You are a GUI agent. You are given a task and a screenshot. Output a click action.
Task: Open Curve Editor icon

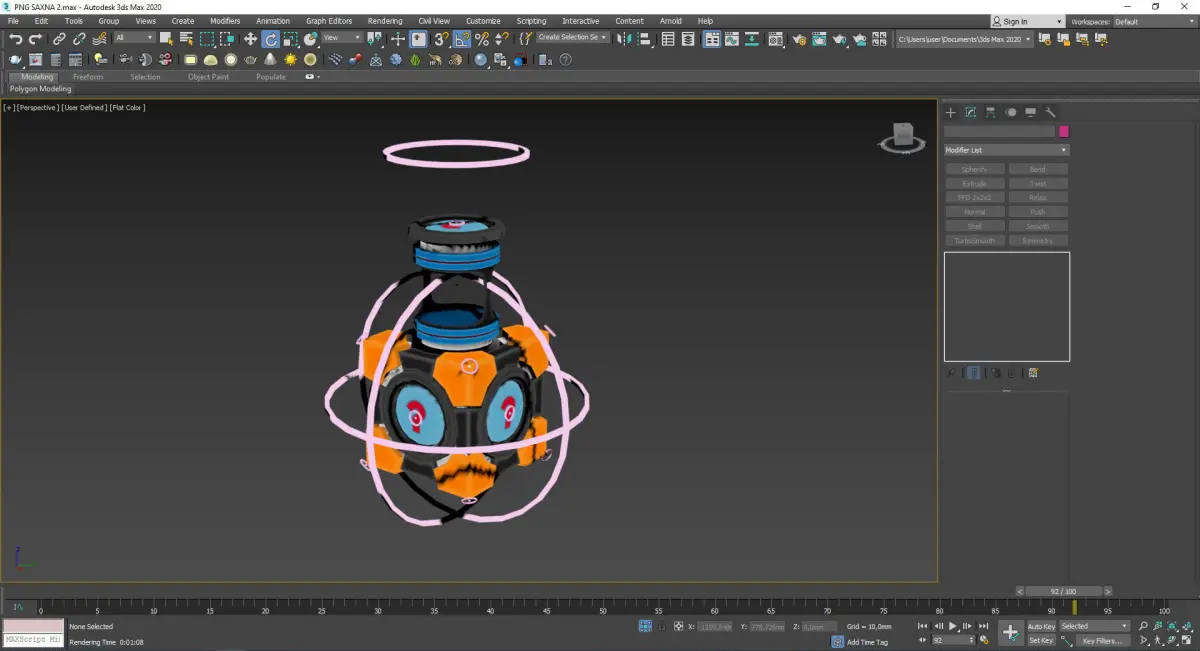tap(731, 39)
